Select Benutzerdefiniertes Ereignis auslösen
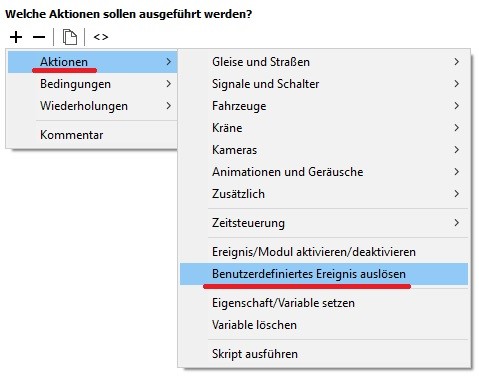 (324, 274)
